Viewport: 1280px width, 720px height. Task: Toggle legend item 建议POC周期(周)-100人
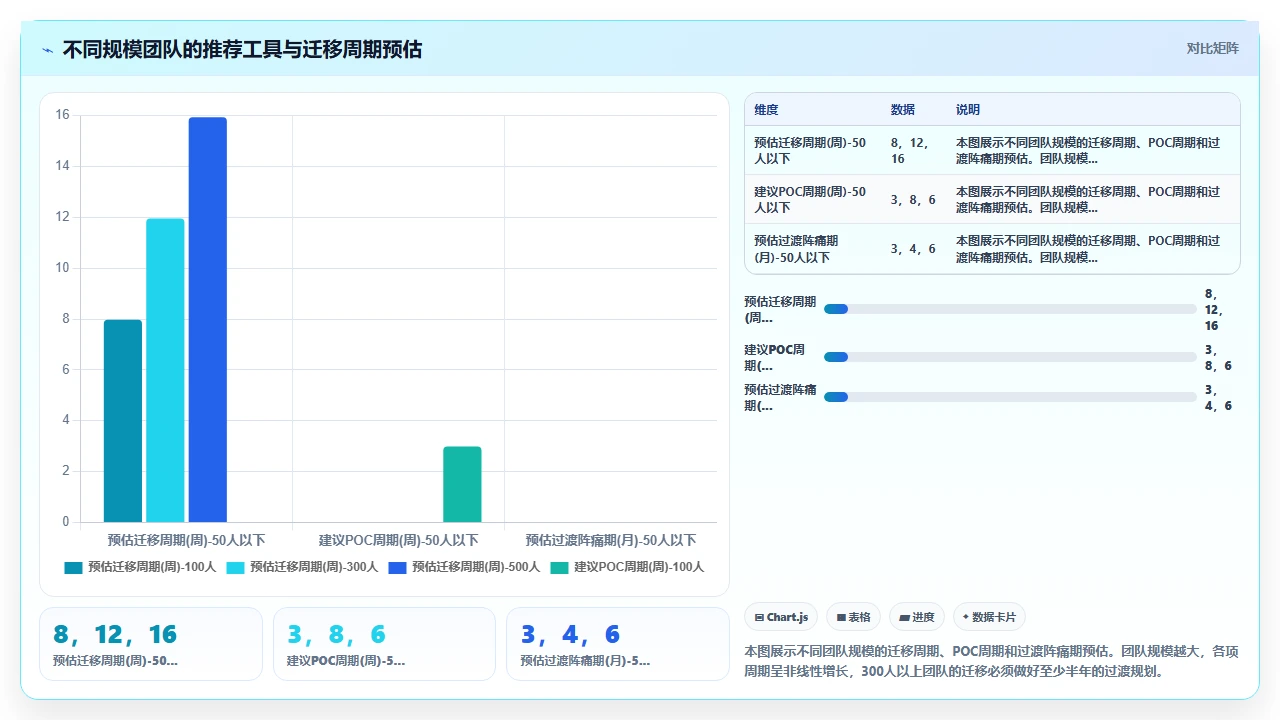click(627, 567)
